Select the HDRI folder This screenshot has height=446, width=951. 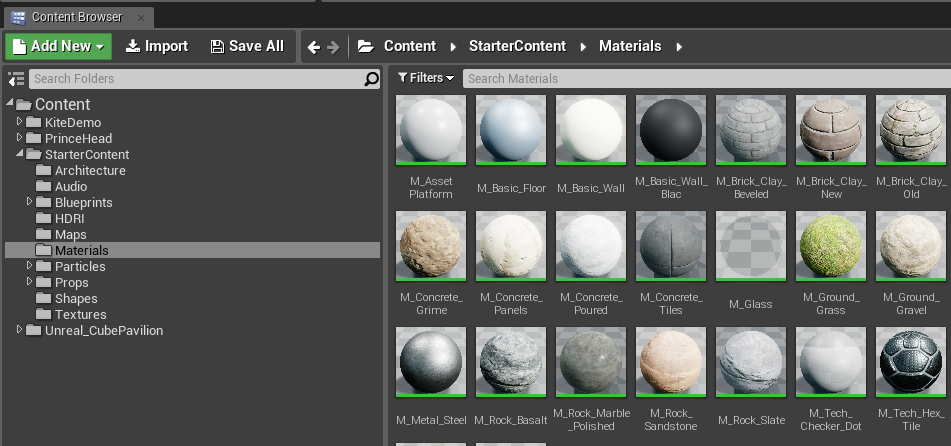pos(69,218)
